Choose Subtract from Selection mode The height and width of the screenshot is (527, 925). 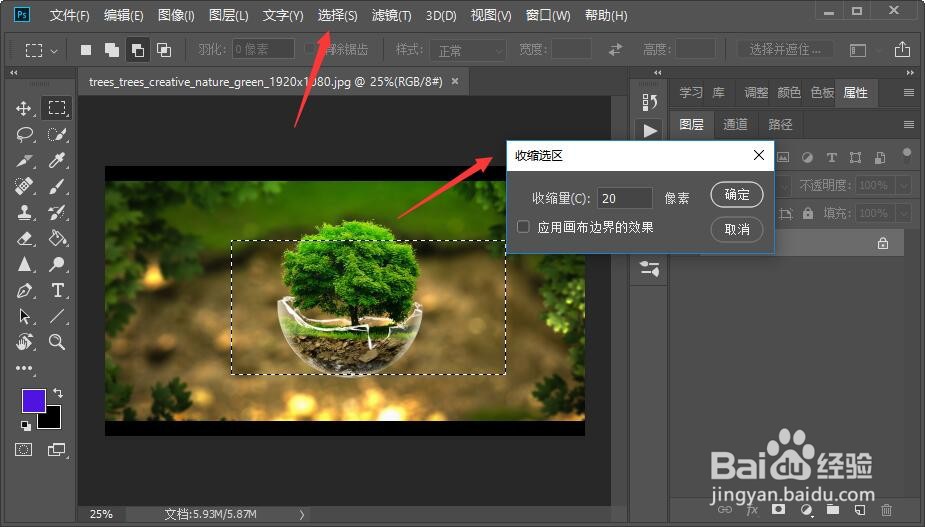[x=137, y=50]
